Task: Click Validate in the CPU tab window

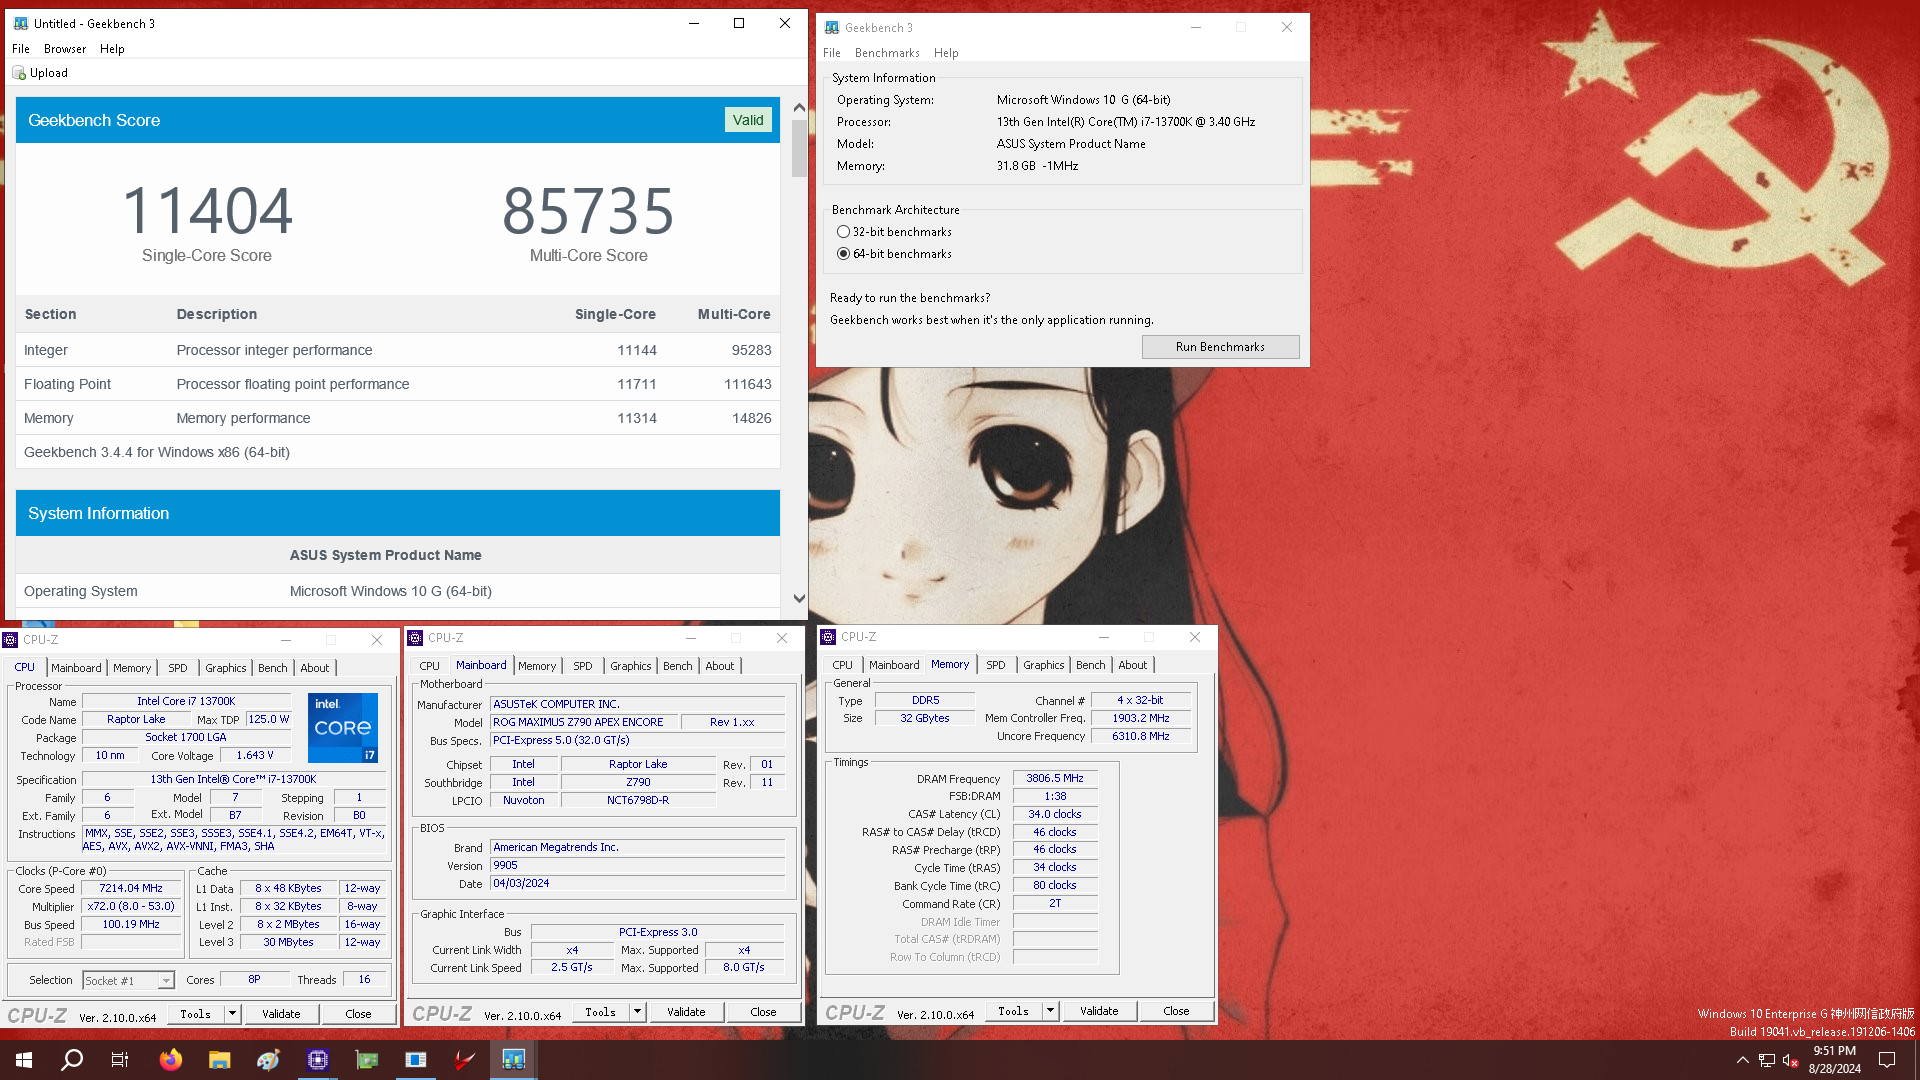Action: click(281, 1014)
